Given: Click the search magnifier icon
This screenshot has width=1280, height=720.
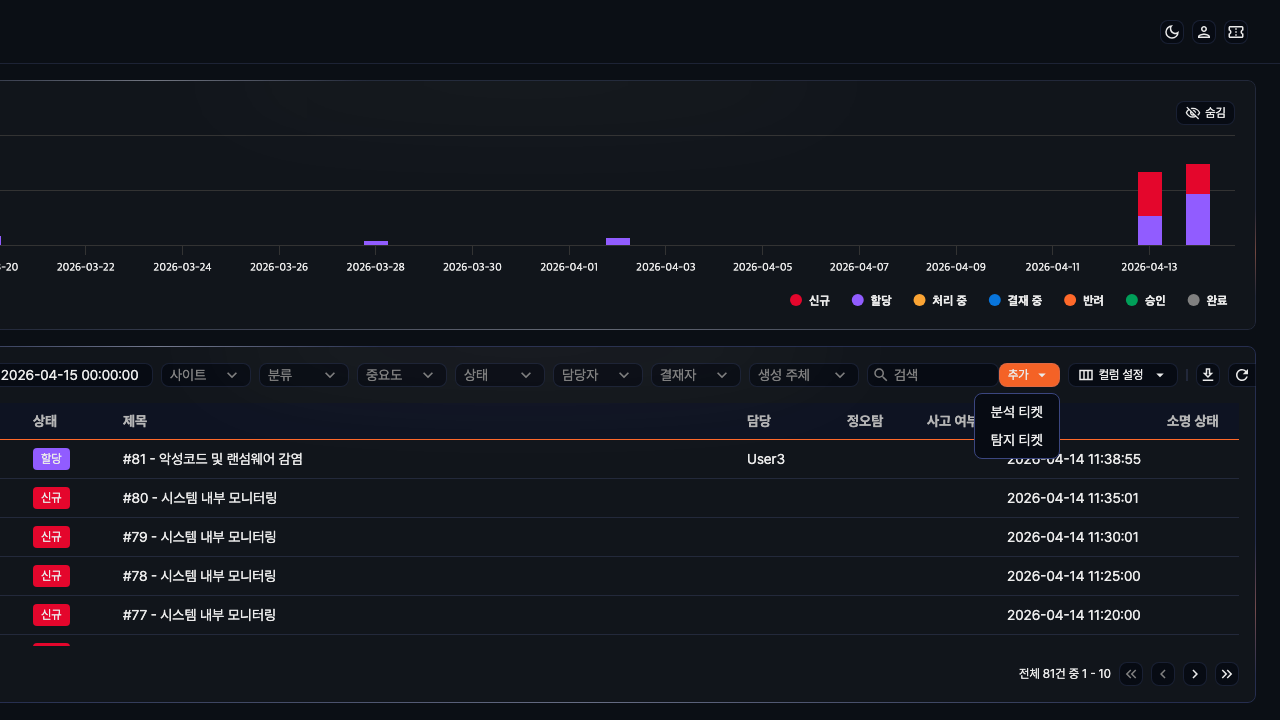Looking at the screenshot, I should point(881,375).
